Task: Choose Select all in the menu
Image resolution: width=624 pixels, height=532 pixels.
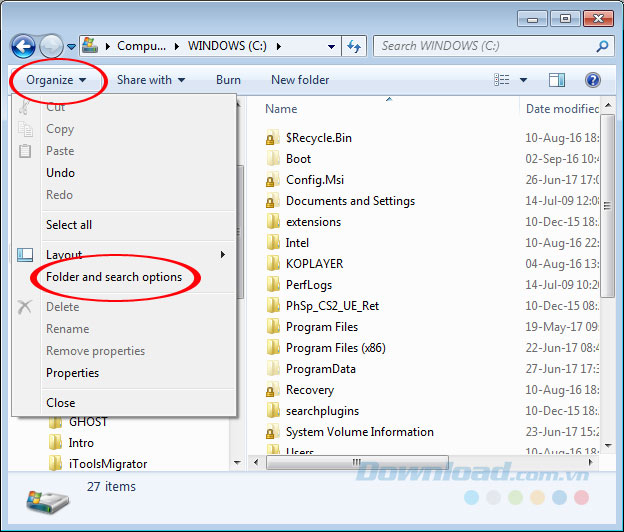Action: pyautogui.click(x=69, y=225)
